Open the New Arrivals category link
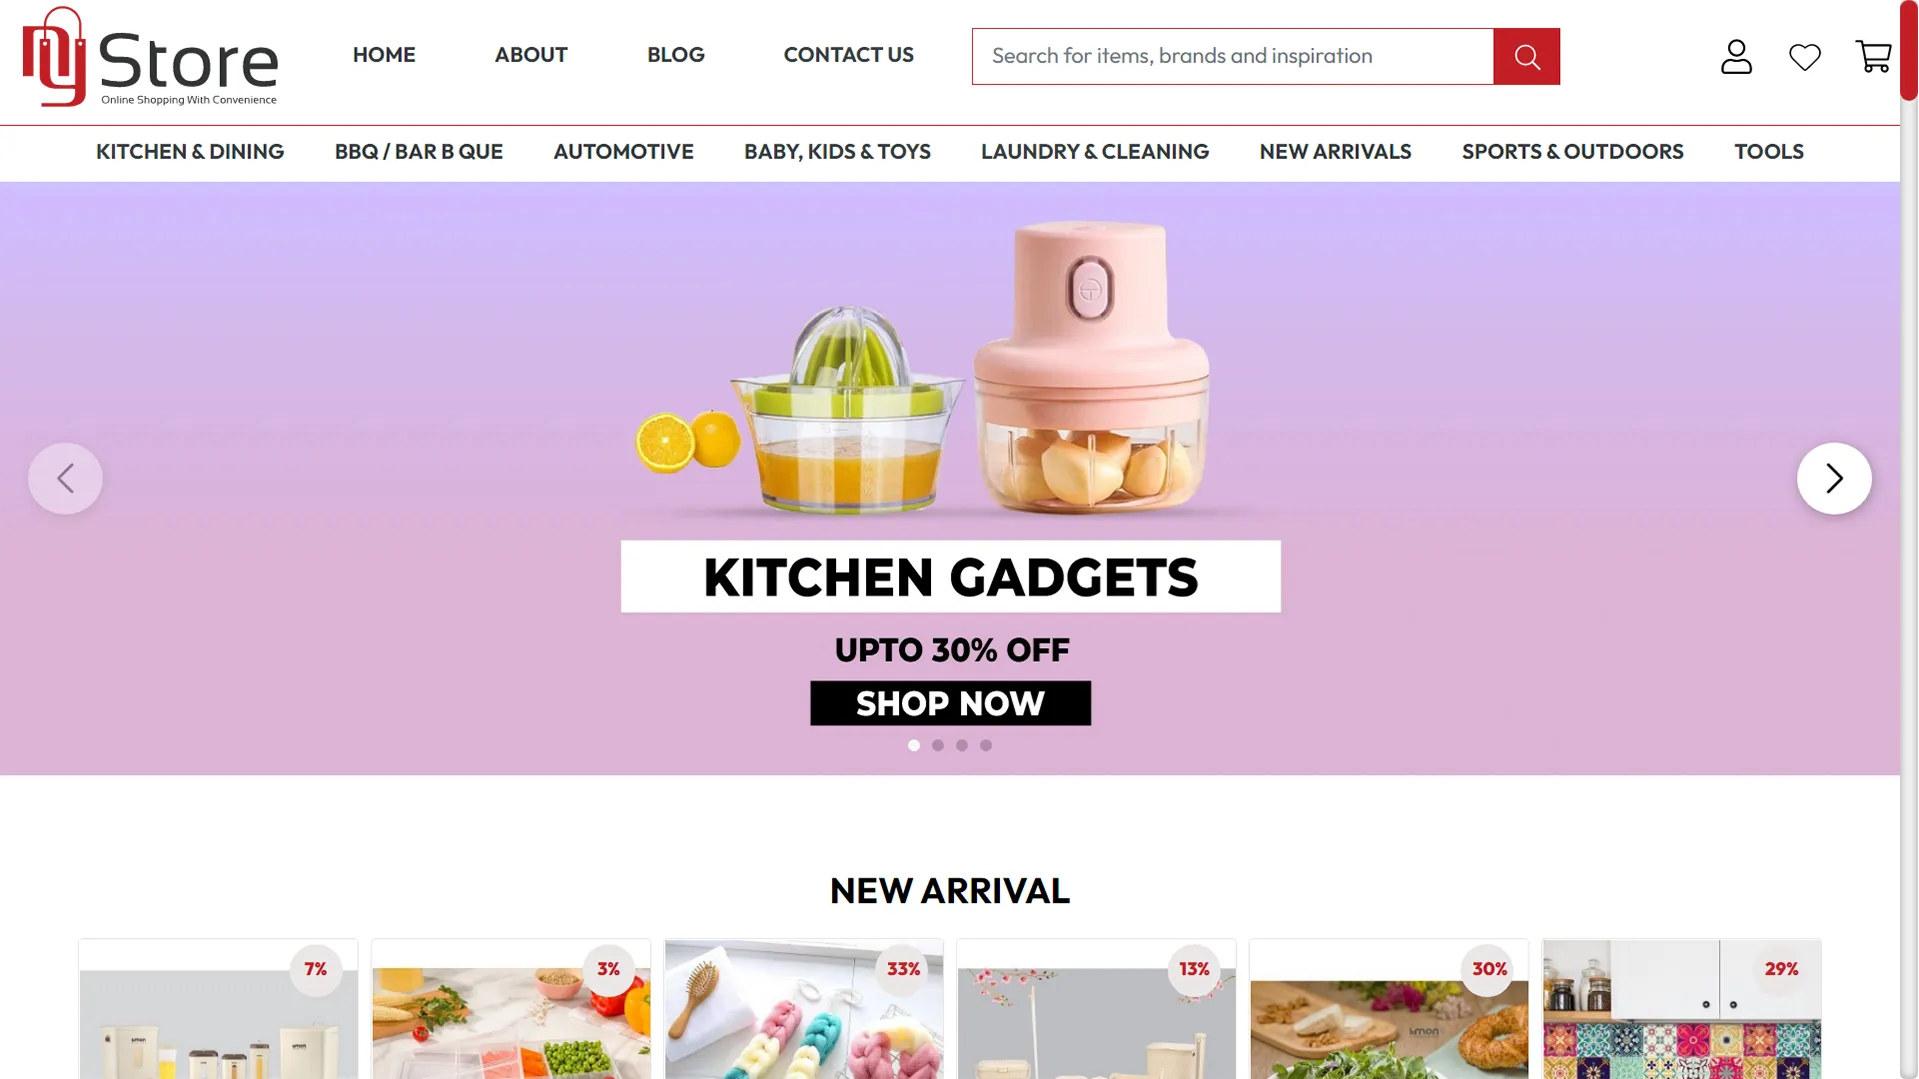The image size is (1919, 1079). [x=1335, y=152]
